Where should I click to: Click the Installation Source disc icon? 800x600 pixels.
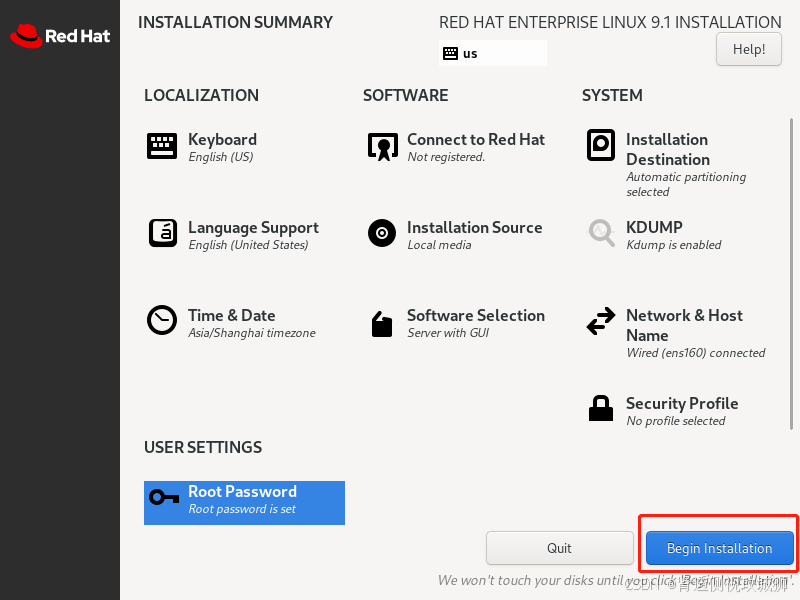point(382,233)
